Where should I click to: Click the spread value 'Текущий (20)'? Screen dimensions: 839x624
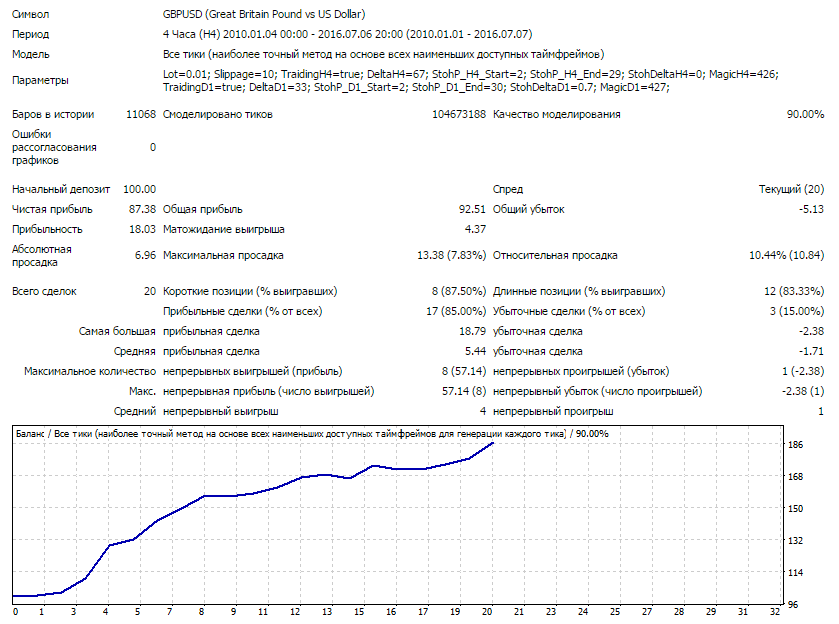[791, 189]
